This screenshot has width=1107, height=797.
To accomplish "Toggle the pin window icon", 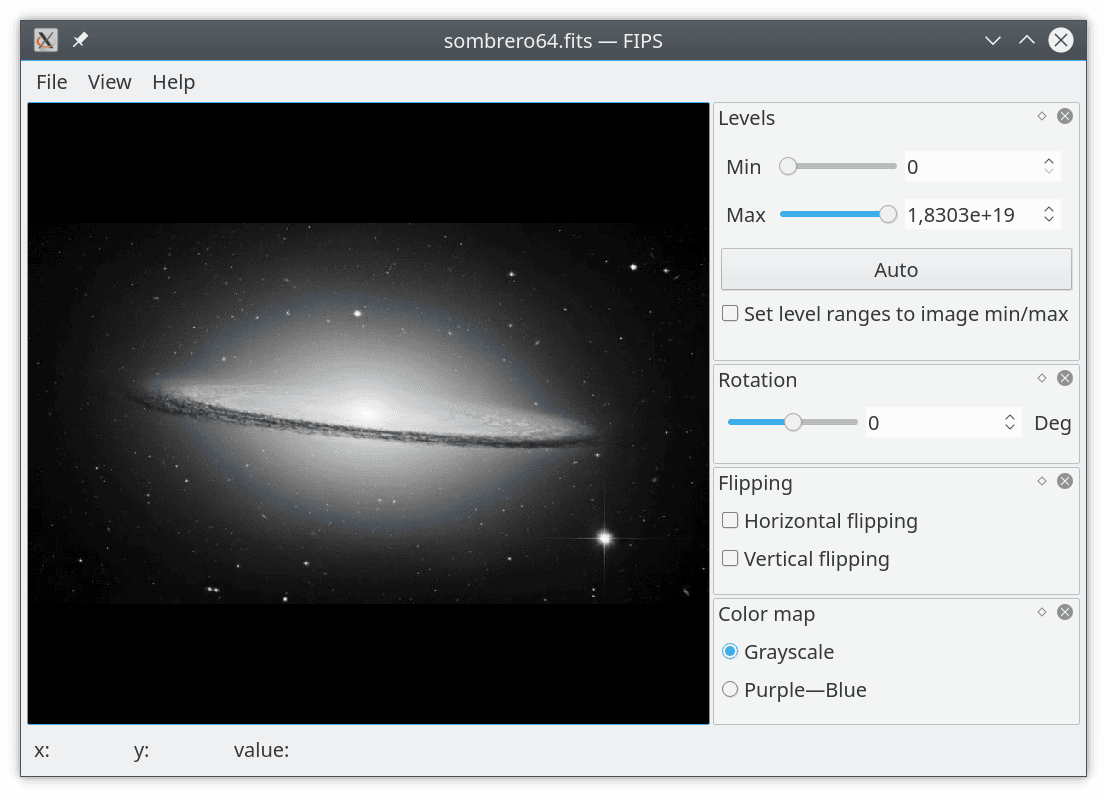I will (x=80, y=40).
